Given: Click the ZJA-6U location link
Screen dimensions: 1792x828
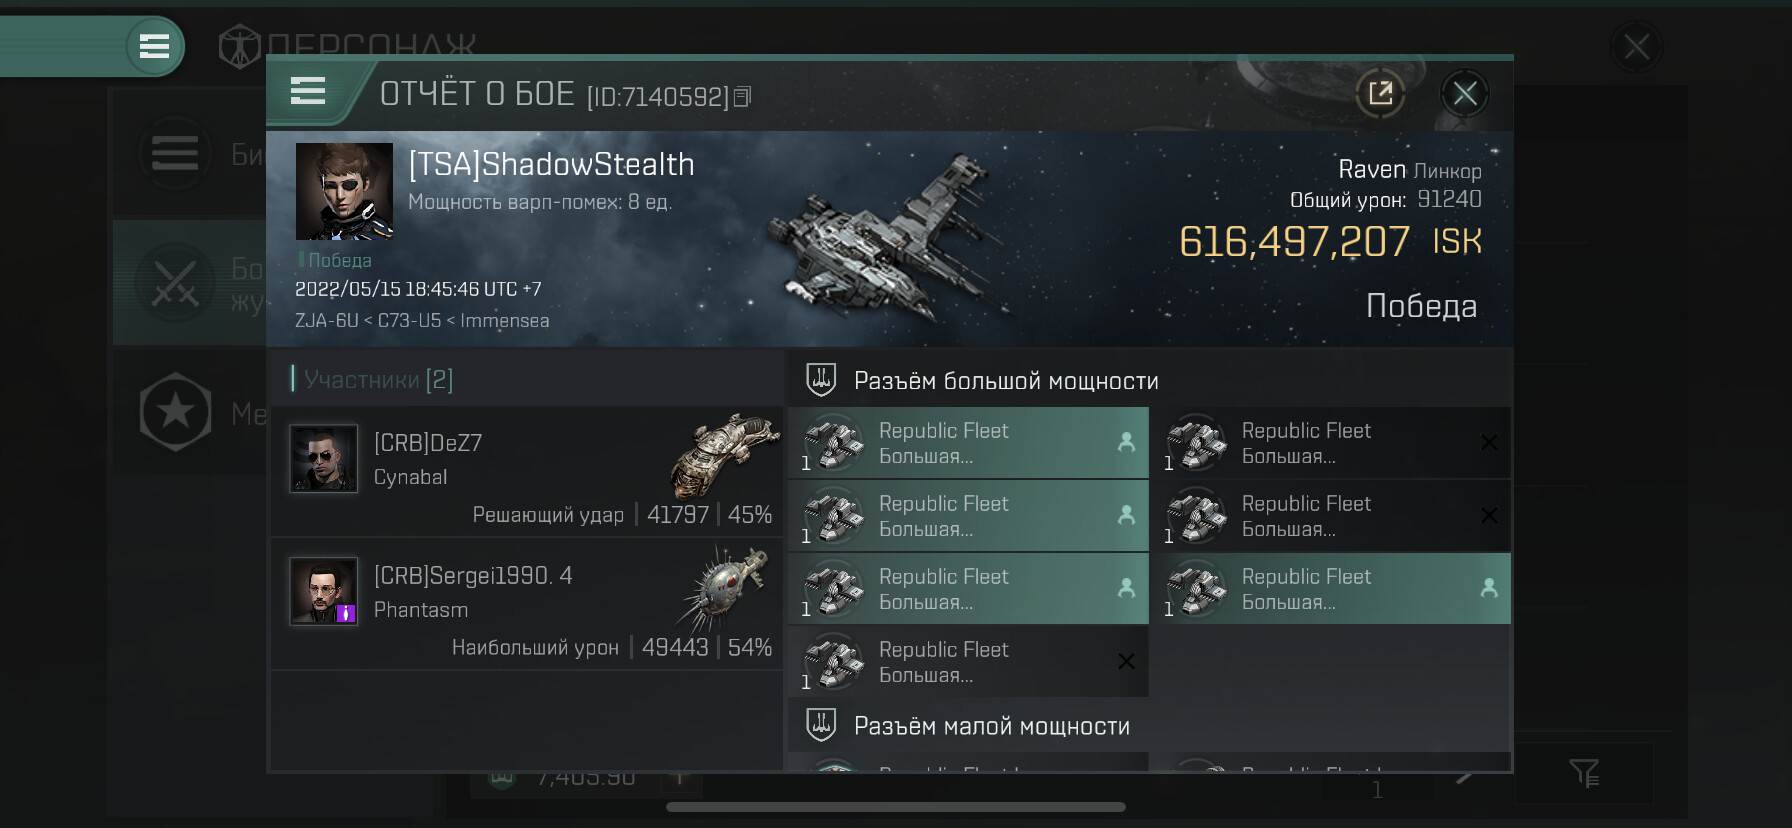Looking at the screenshot, I should [326, 321].
